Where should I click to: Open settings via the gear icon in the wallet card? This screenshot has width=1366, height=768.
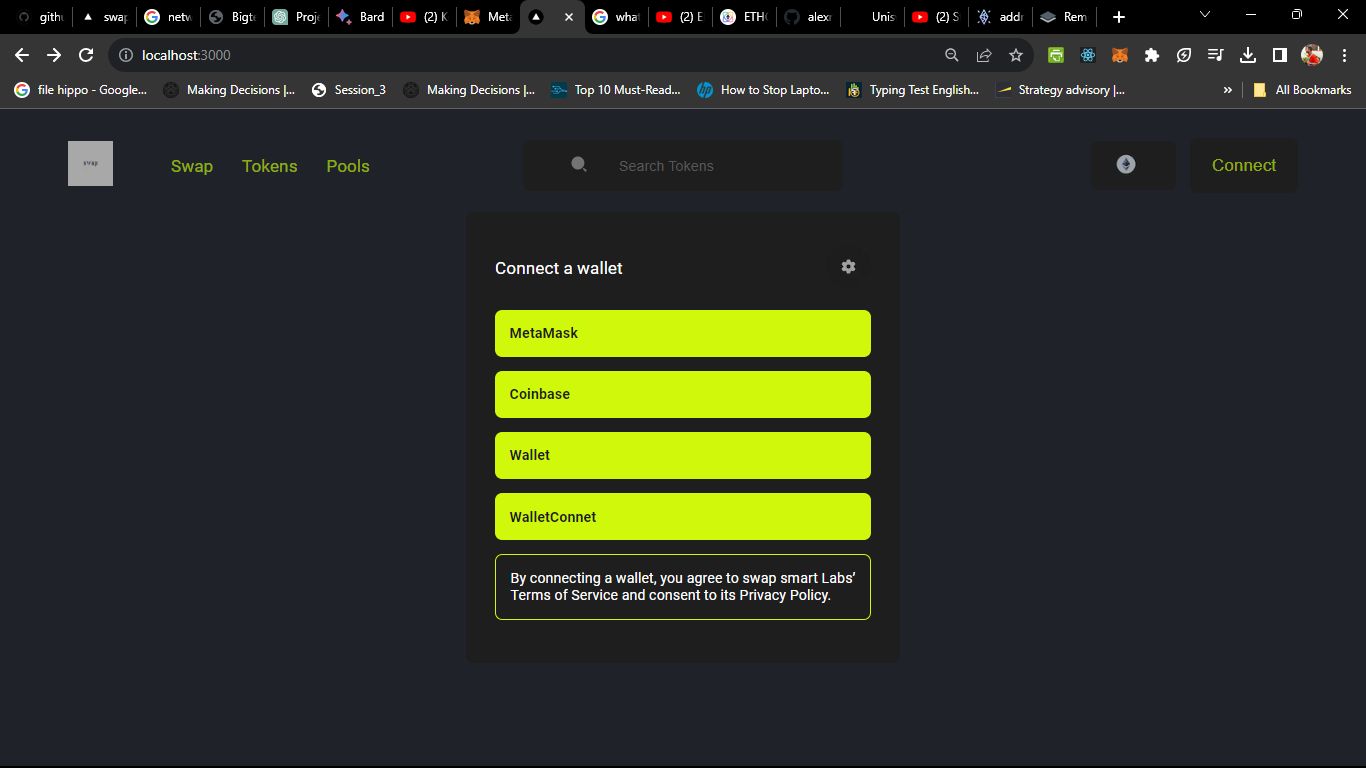point(848,267)
